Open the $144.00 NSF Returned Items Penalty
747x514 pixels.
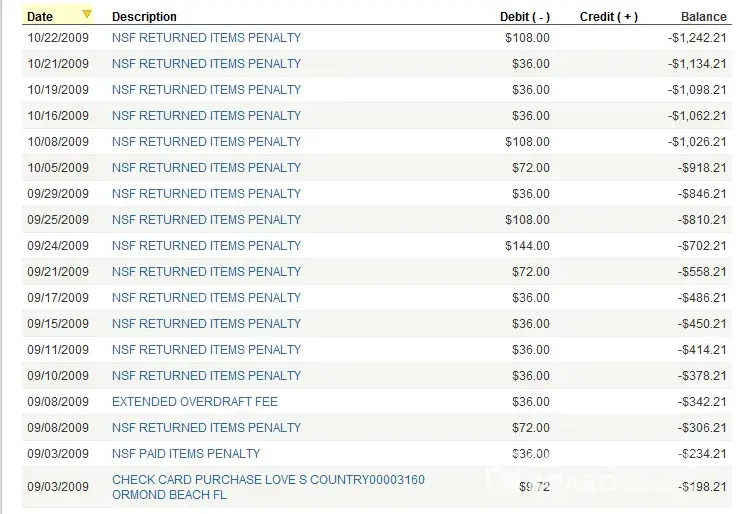point(206,246)
